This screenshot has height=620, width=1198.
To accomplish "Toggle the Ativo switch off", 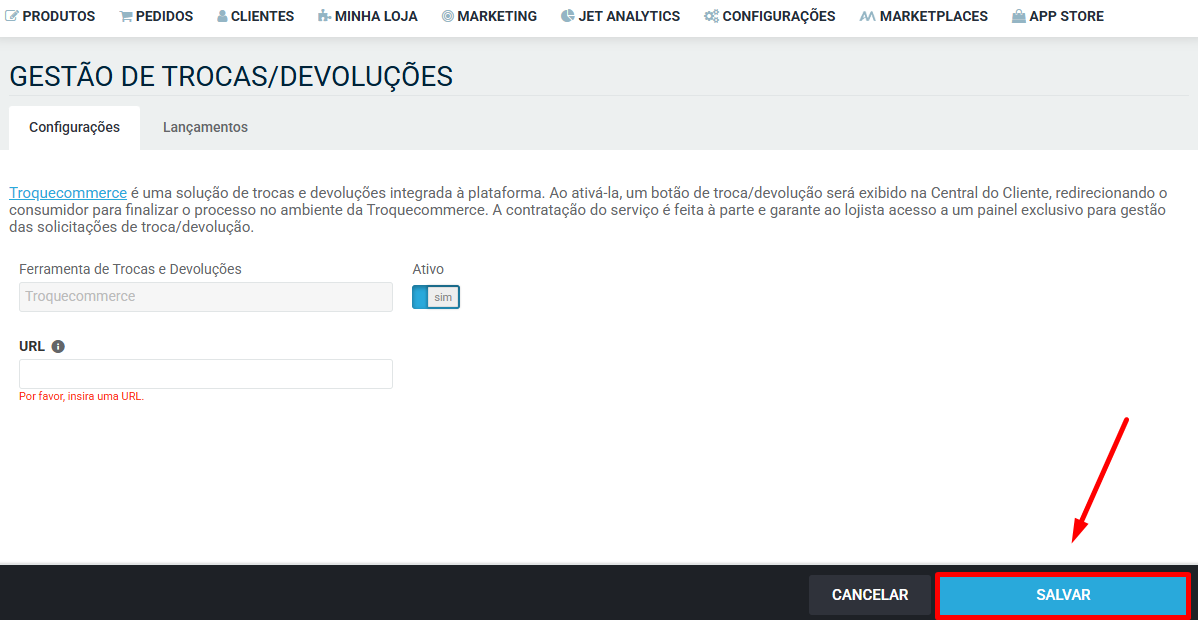I will (435, 297).
